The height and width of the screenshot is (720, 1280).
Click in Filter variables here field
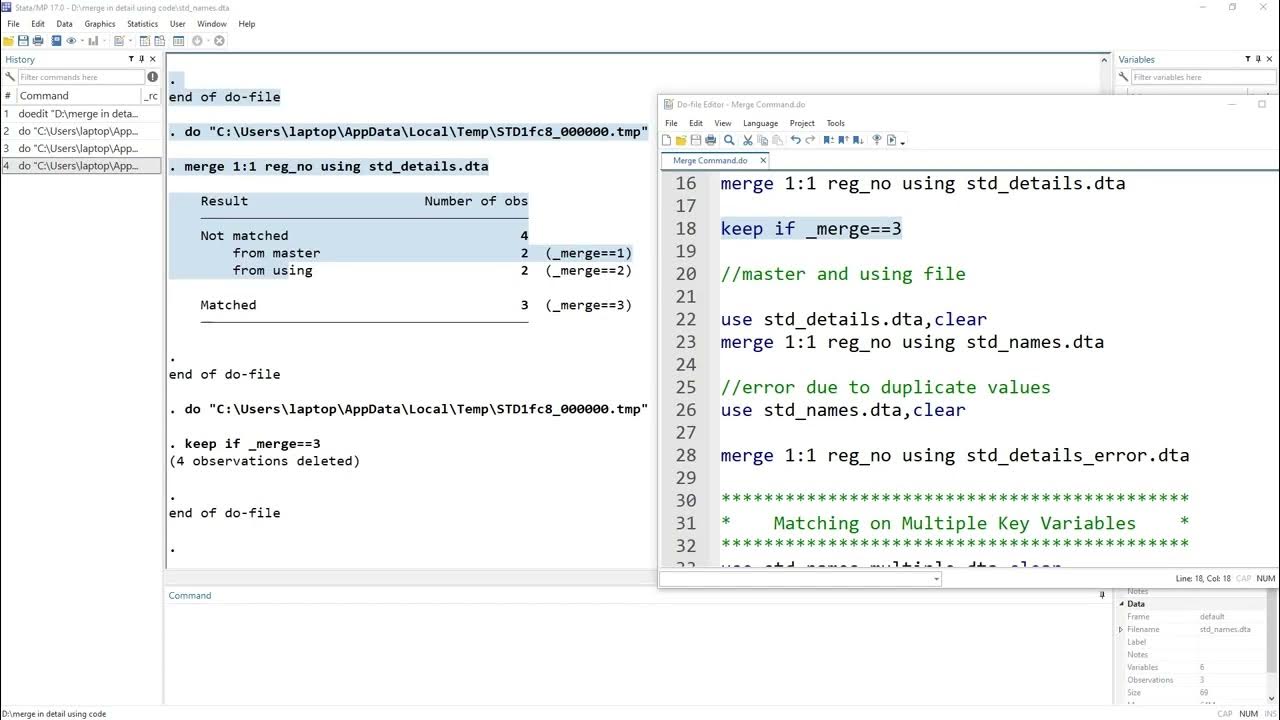pos(1203,77)
